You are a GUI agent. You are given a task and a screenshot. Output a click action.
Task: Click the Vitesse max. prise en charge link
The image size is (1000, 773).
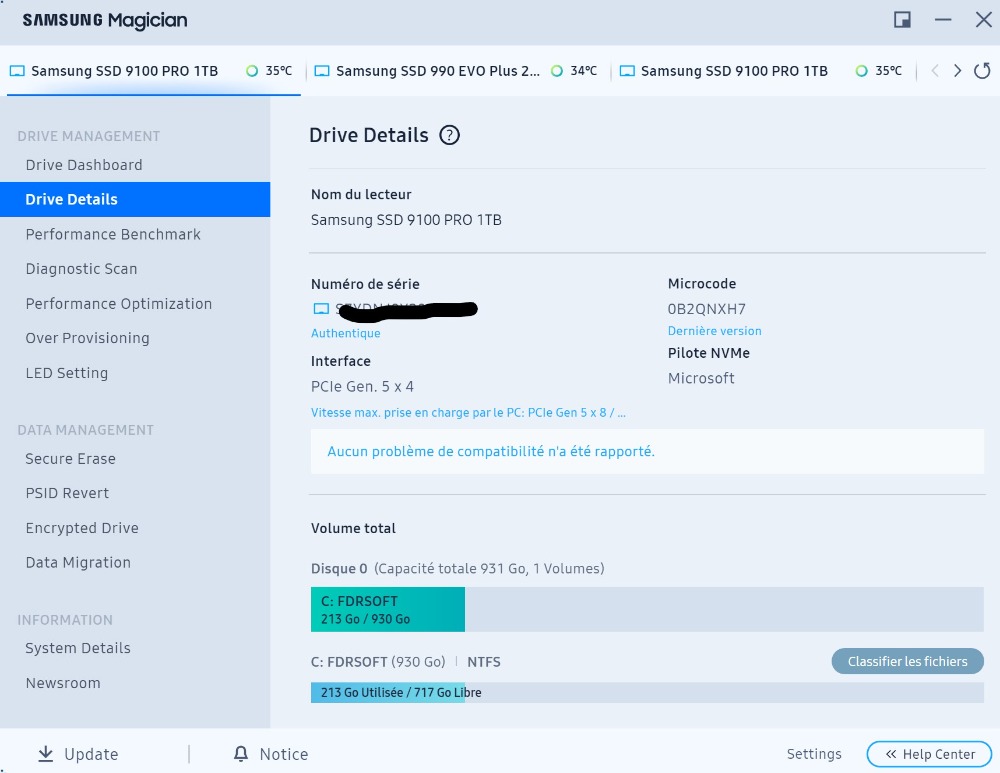click(x=468, y=413)
